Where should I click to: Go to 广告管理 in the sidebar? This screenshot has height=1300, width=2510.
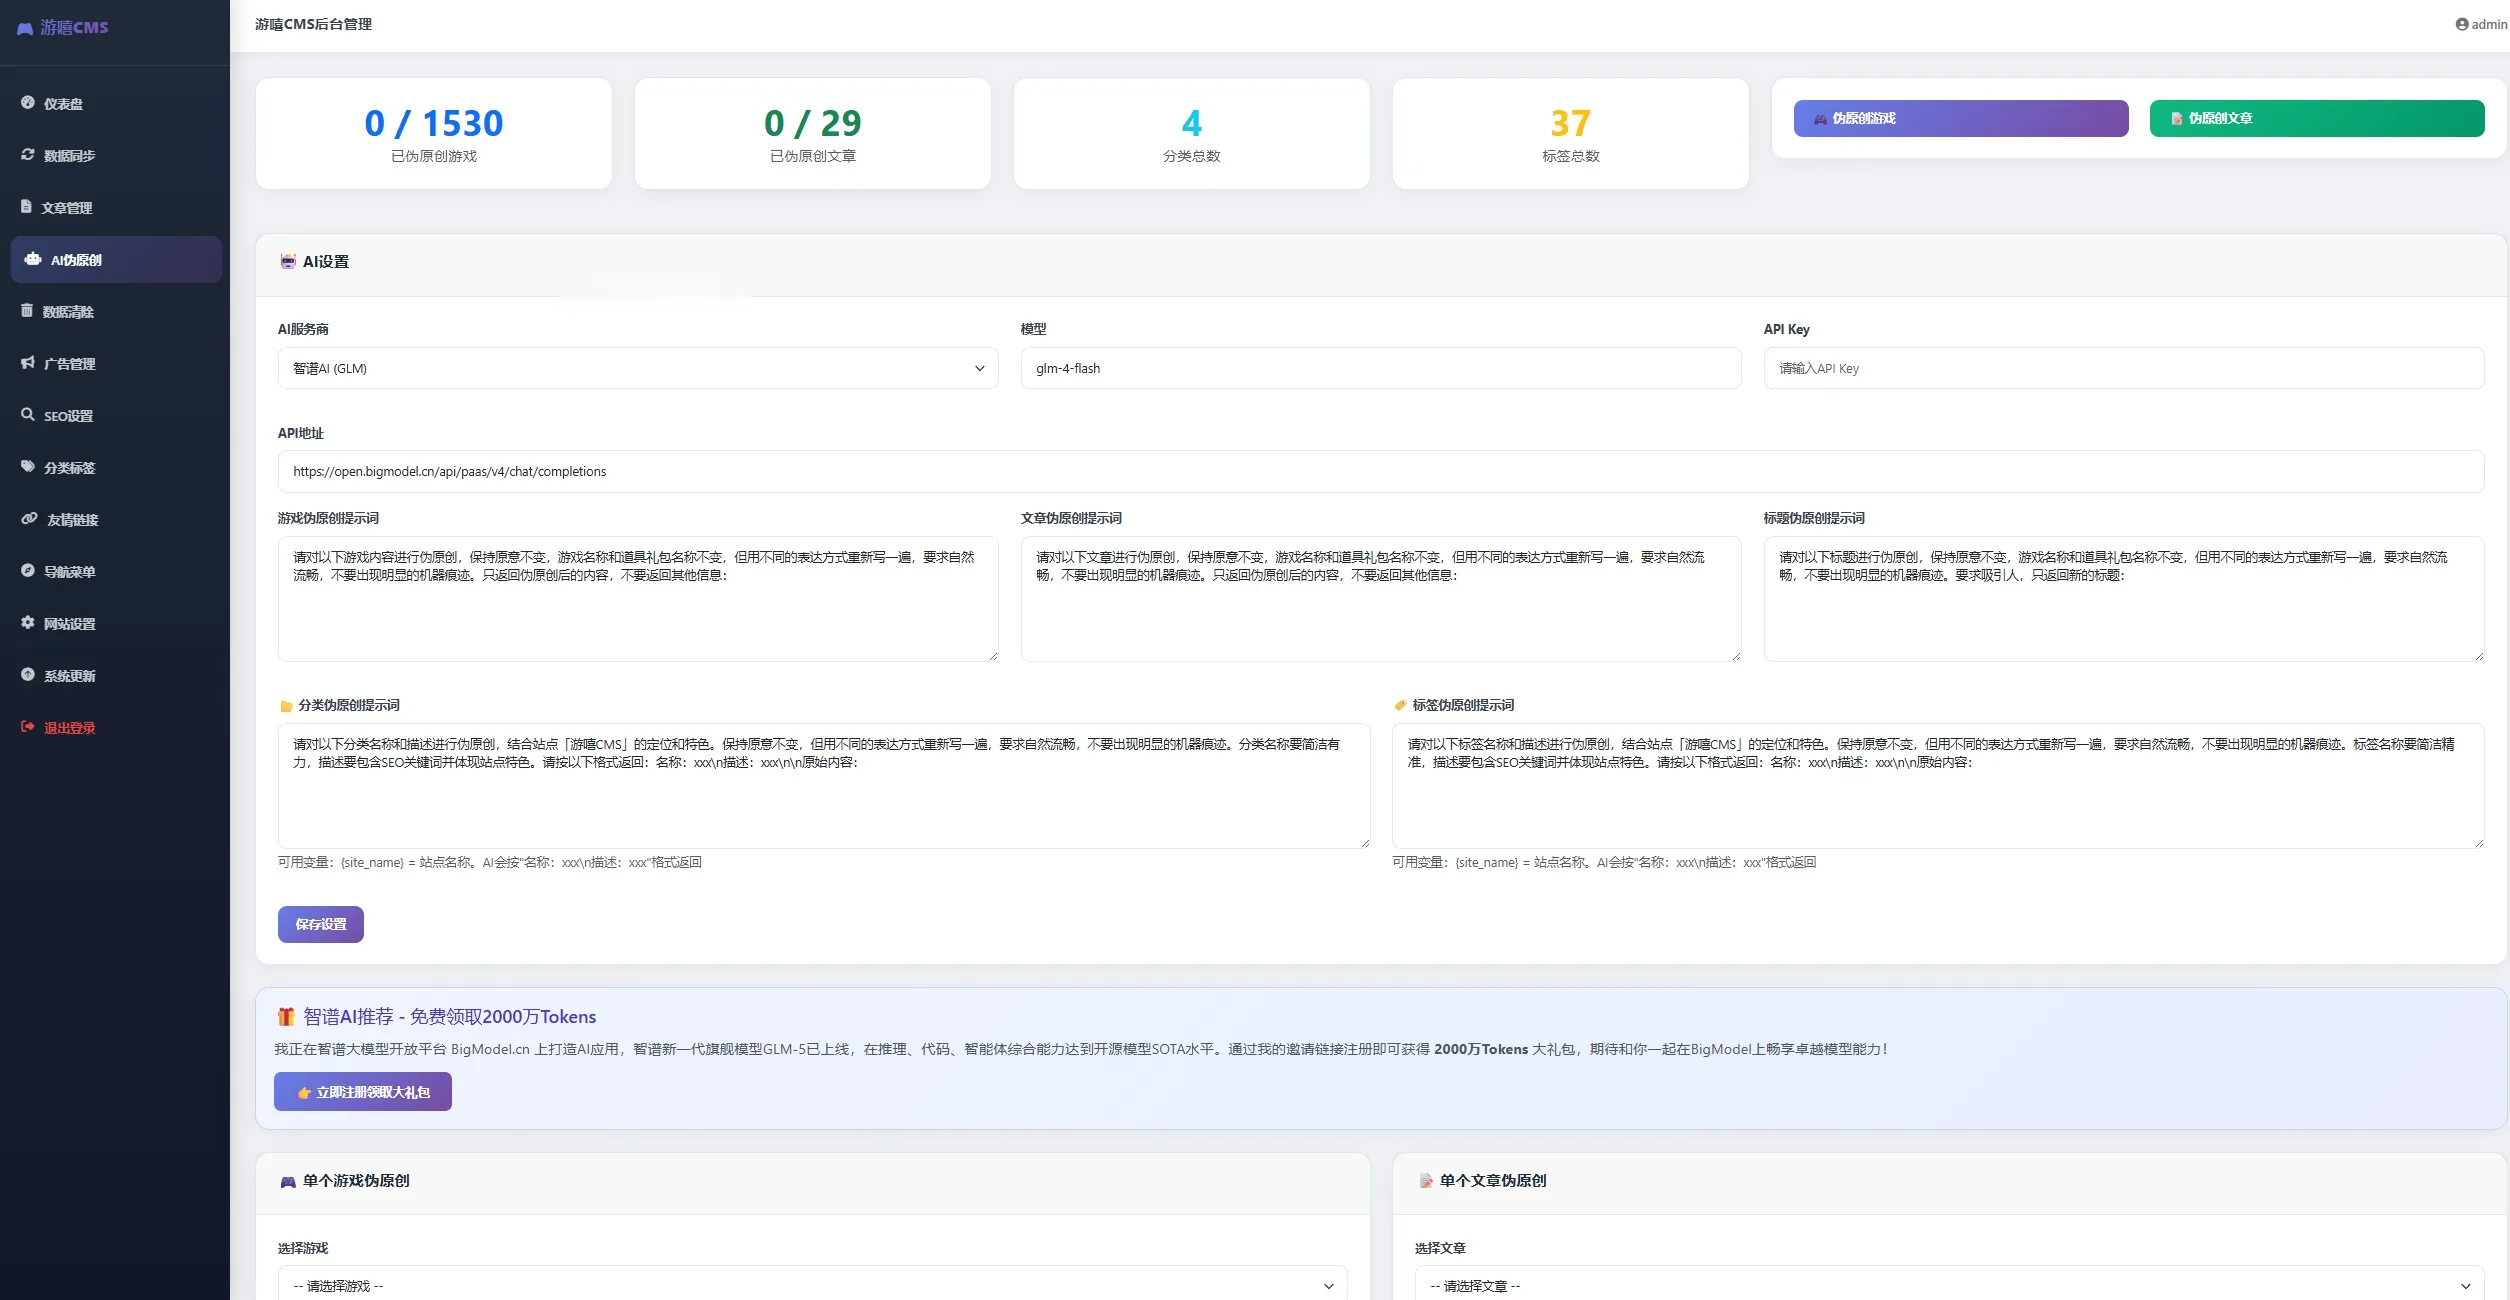coord(115,363)
